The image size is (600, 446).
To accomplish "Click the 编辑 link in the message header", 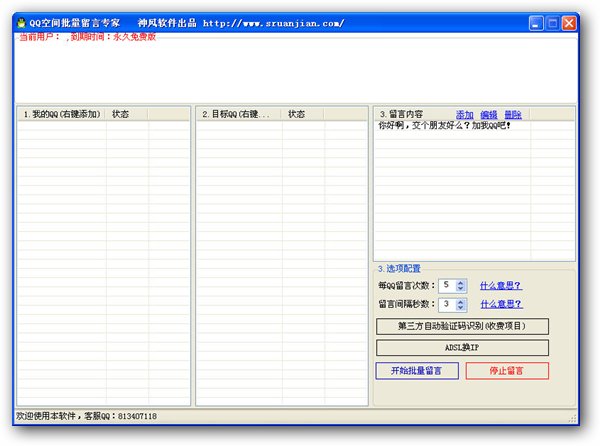I will (x=489, y=114).
